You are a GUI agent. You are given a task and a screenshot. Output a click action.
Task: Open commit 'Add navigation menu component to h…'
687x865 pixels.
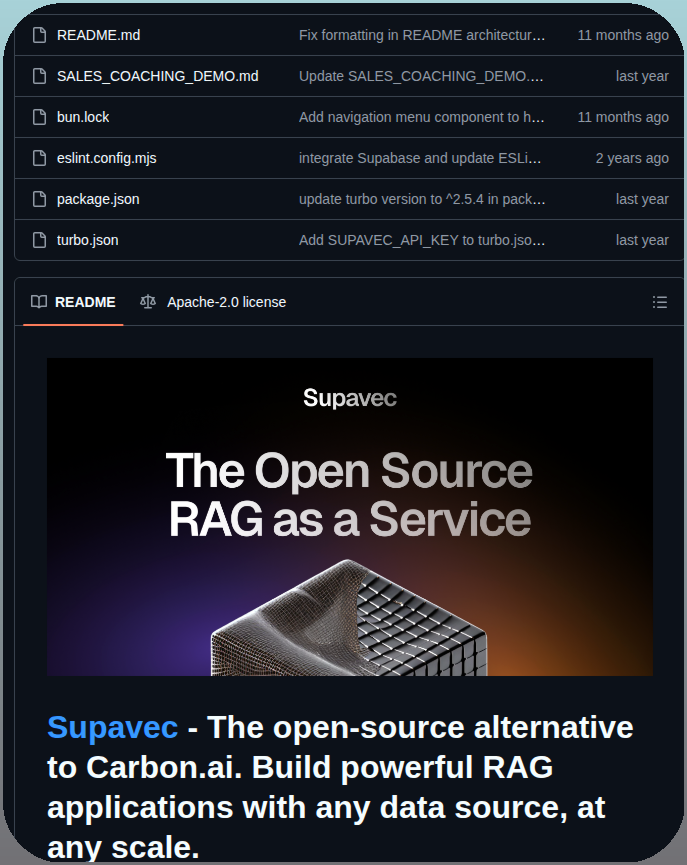pos(422,117)
